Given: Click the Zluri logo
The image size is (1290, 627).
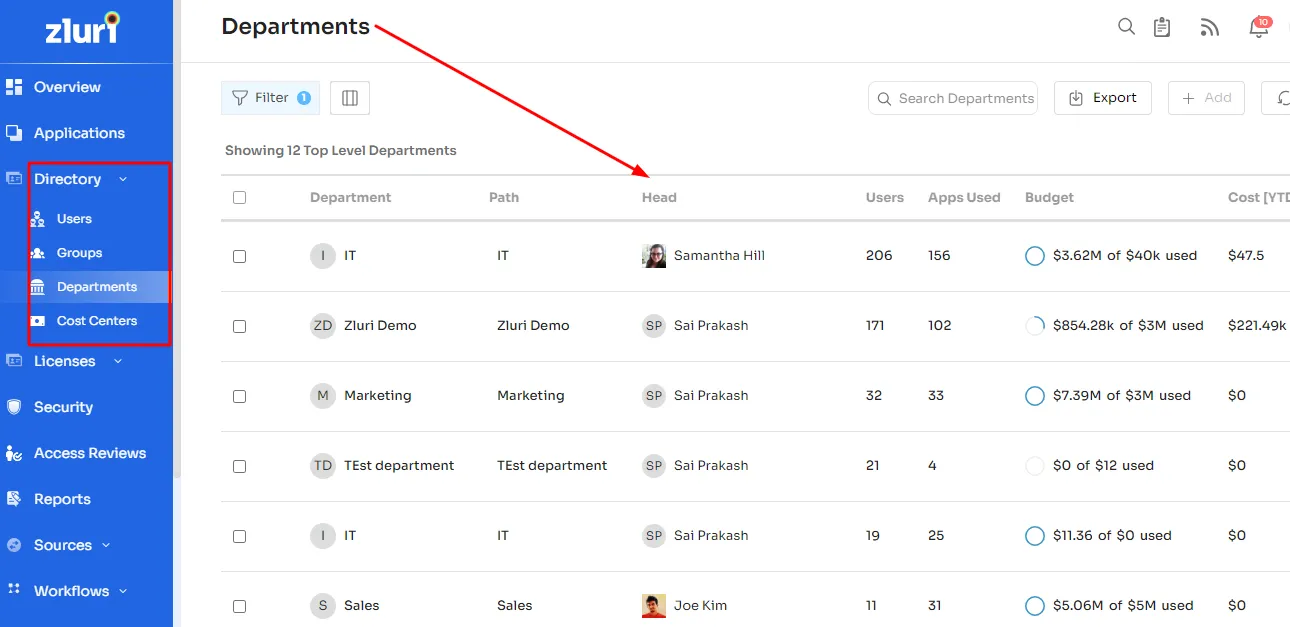Looking at the screenshot, I should pos(83,27).
